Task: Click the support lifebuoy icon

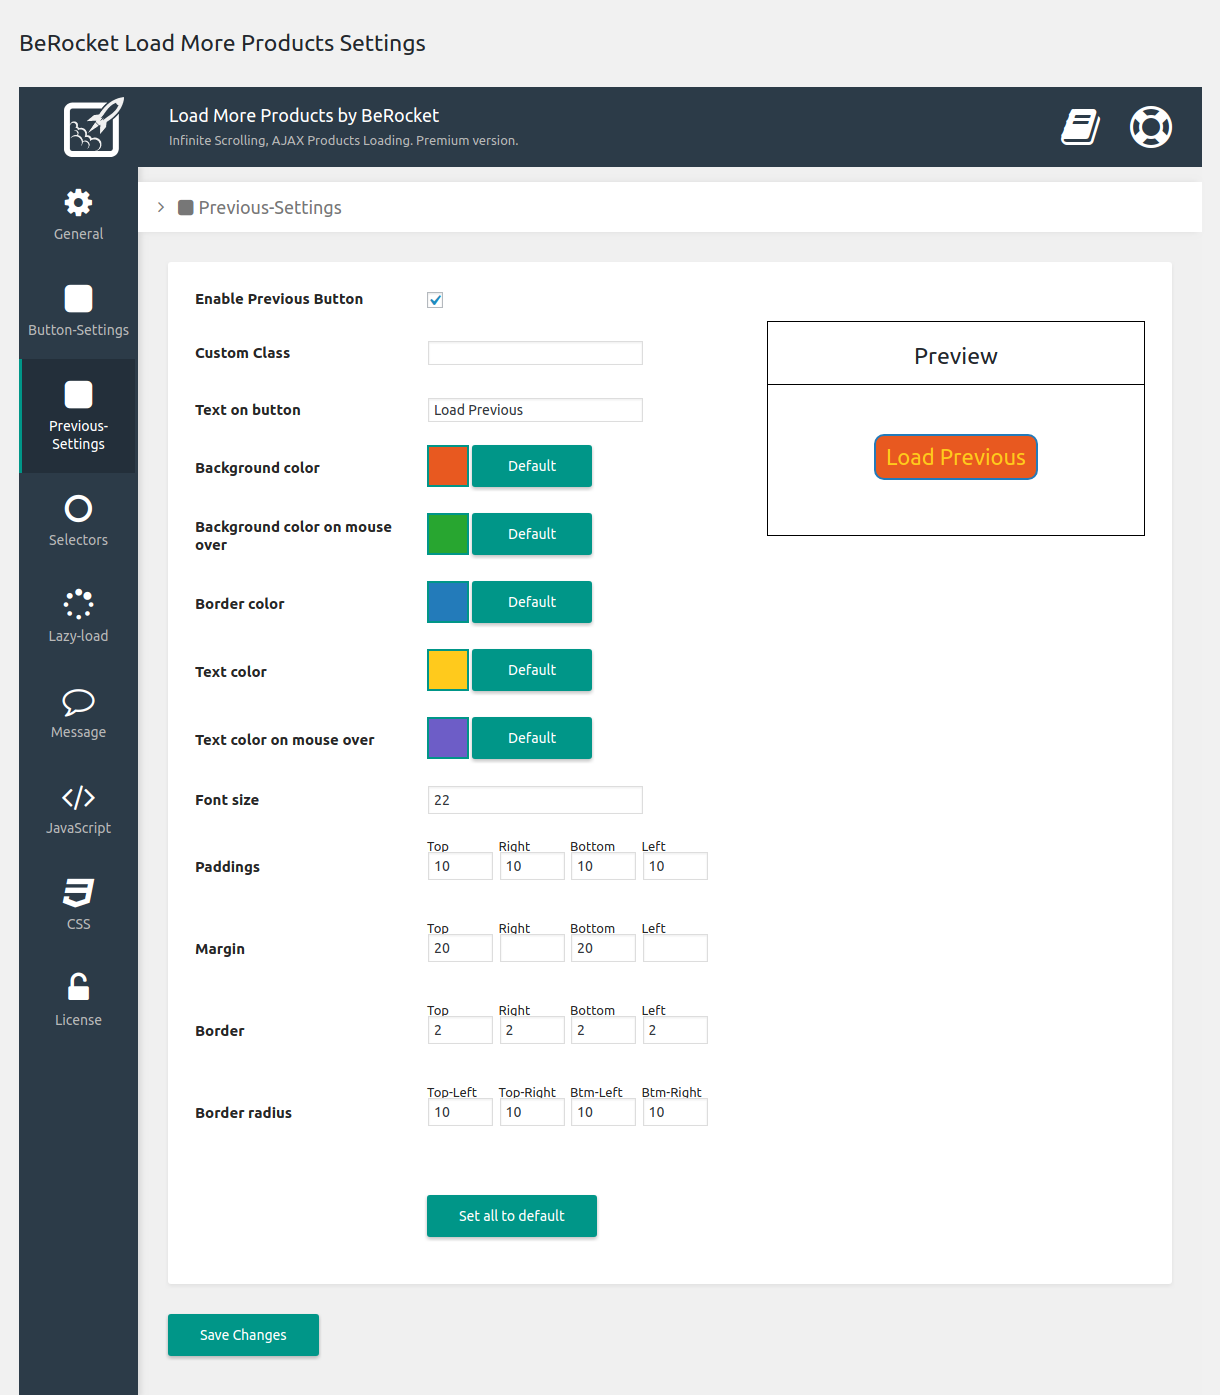Action: [1150, 127]
